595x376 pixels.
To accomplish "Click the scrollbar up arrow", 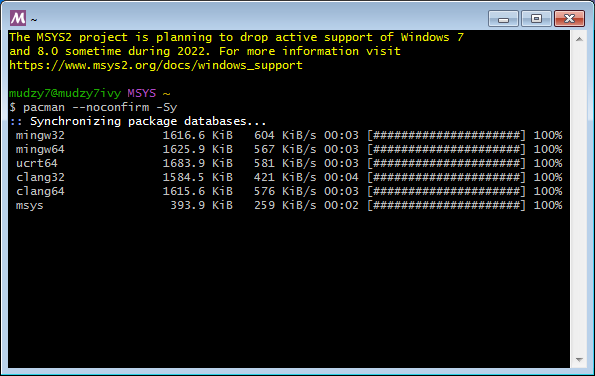I will coord(579,39).
